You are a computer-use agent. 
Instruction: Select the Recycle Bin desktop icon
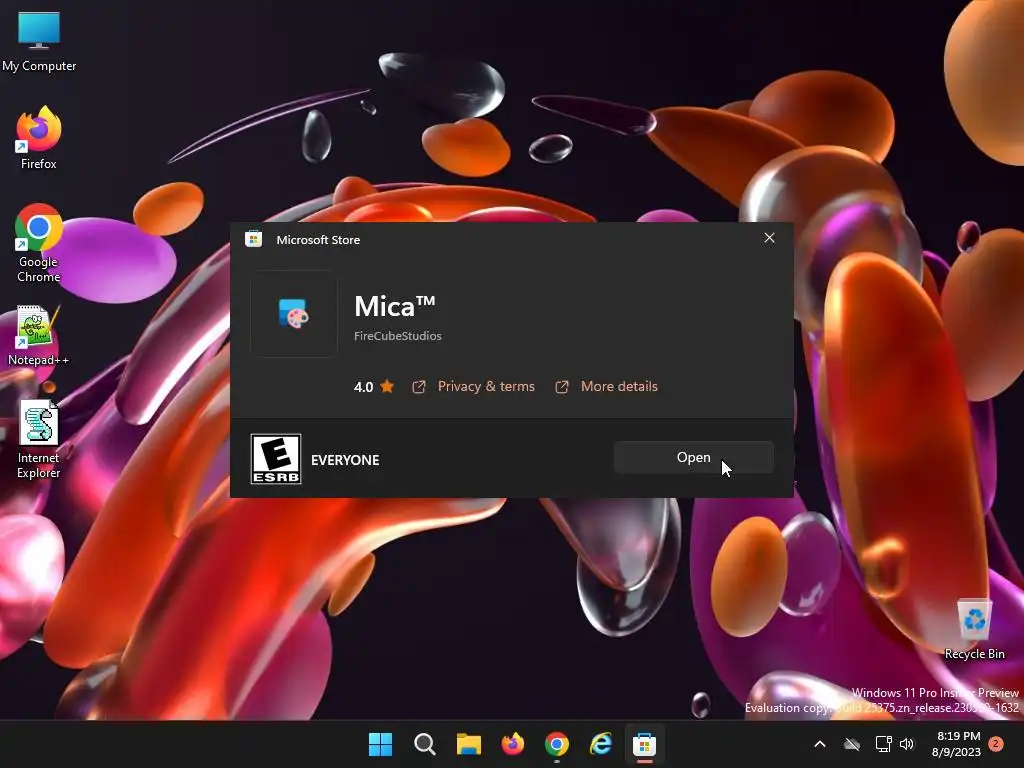click(974, 629)
